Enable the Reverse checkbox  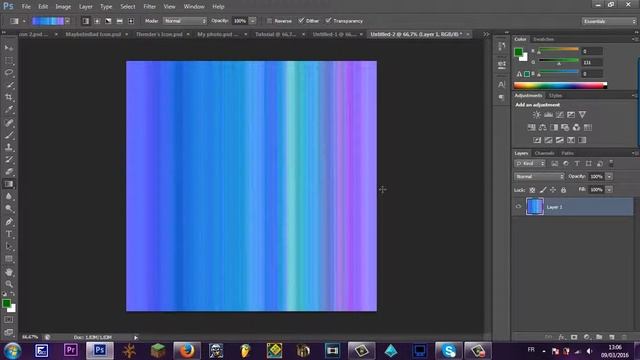pyautogui.click(x=269, y=21)
